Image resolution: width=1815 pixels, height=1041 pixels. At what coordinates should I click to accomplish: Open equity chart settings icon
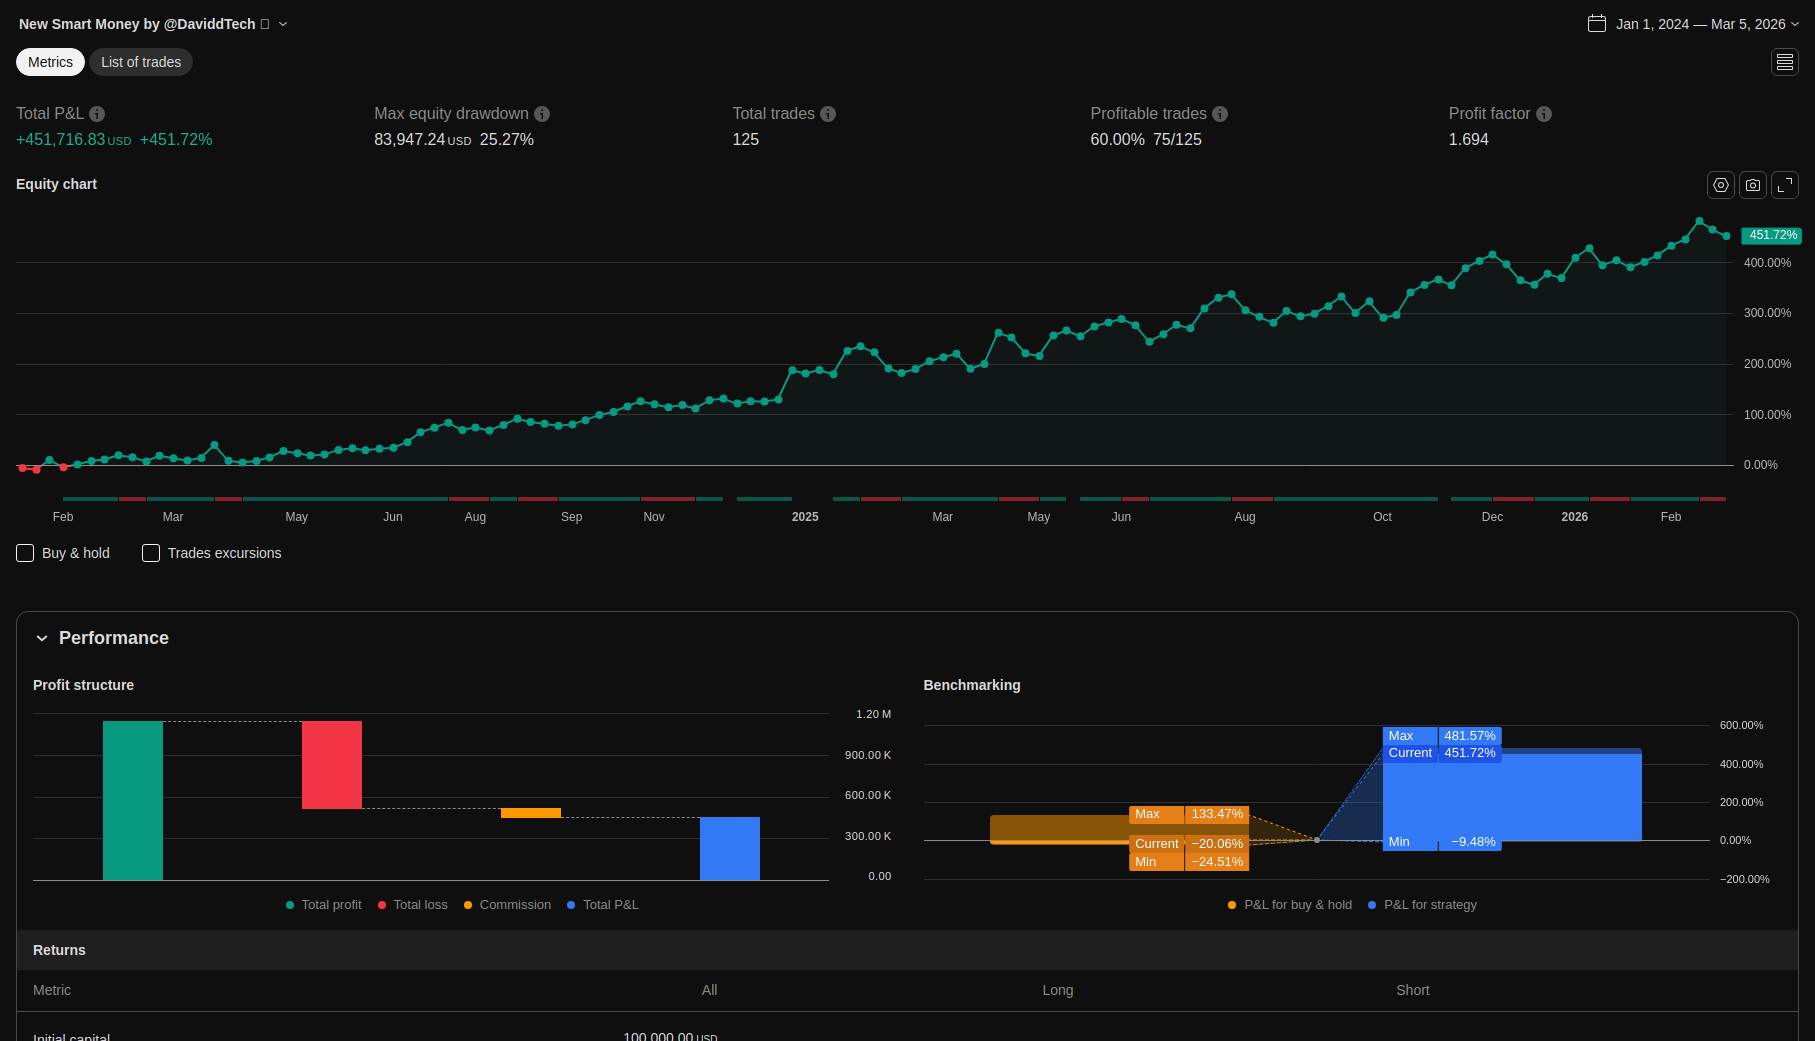(1720, 185)
